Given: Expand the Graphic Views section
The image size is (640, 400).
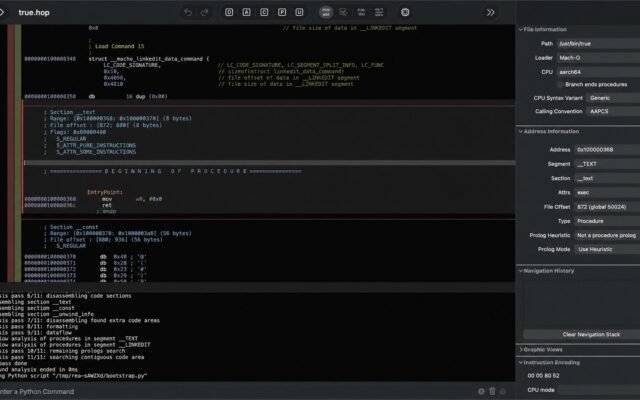Looking at the screenshot, I should click(x=521, y=349).
